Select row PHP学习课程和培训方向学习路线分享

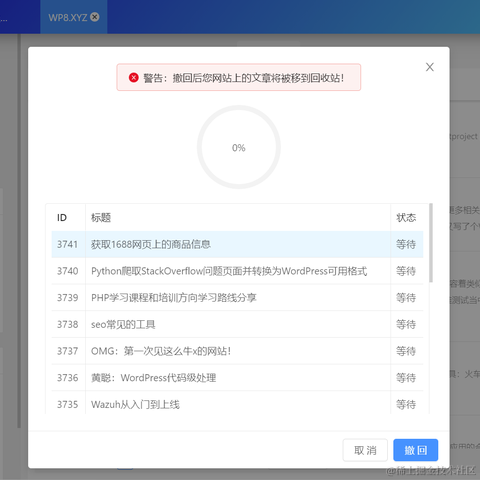click(237, 298)
